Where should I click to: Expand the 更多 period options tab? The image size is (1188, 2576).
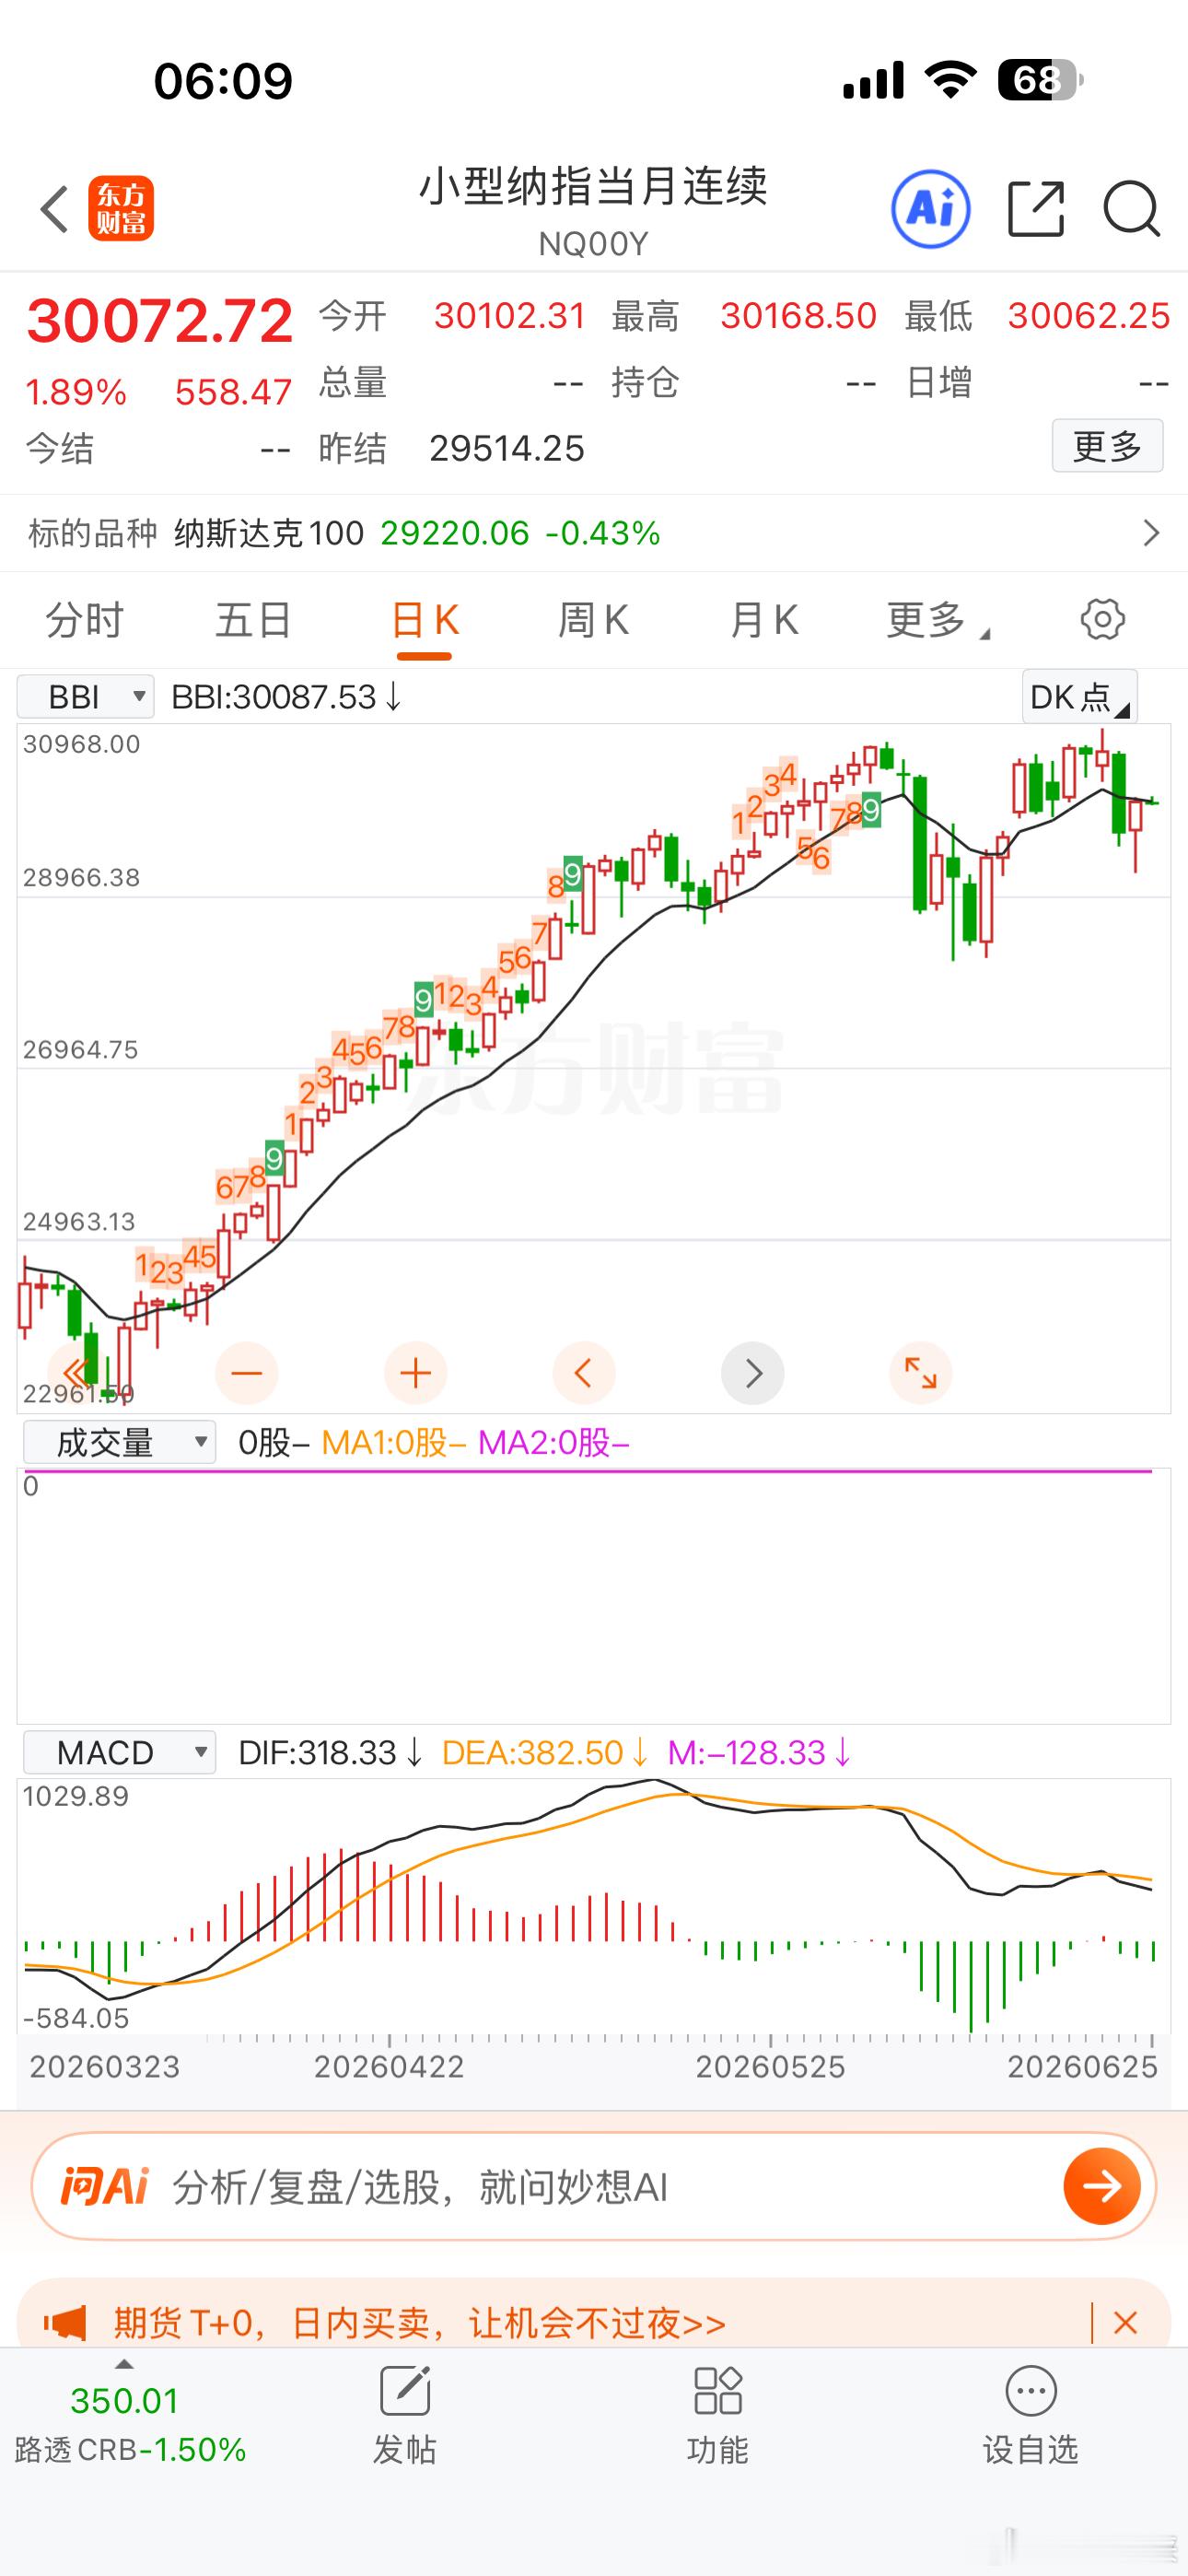coord(937,620)
